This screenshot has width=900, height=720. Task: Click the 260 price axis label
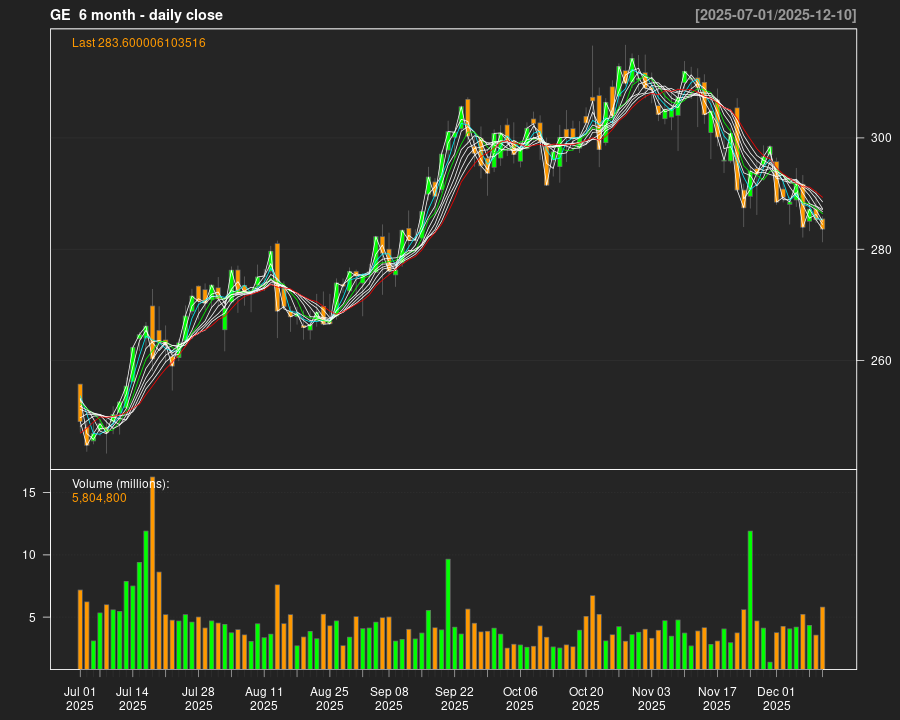pos(874,361)
